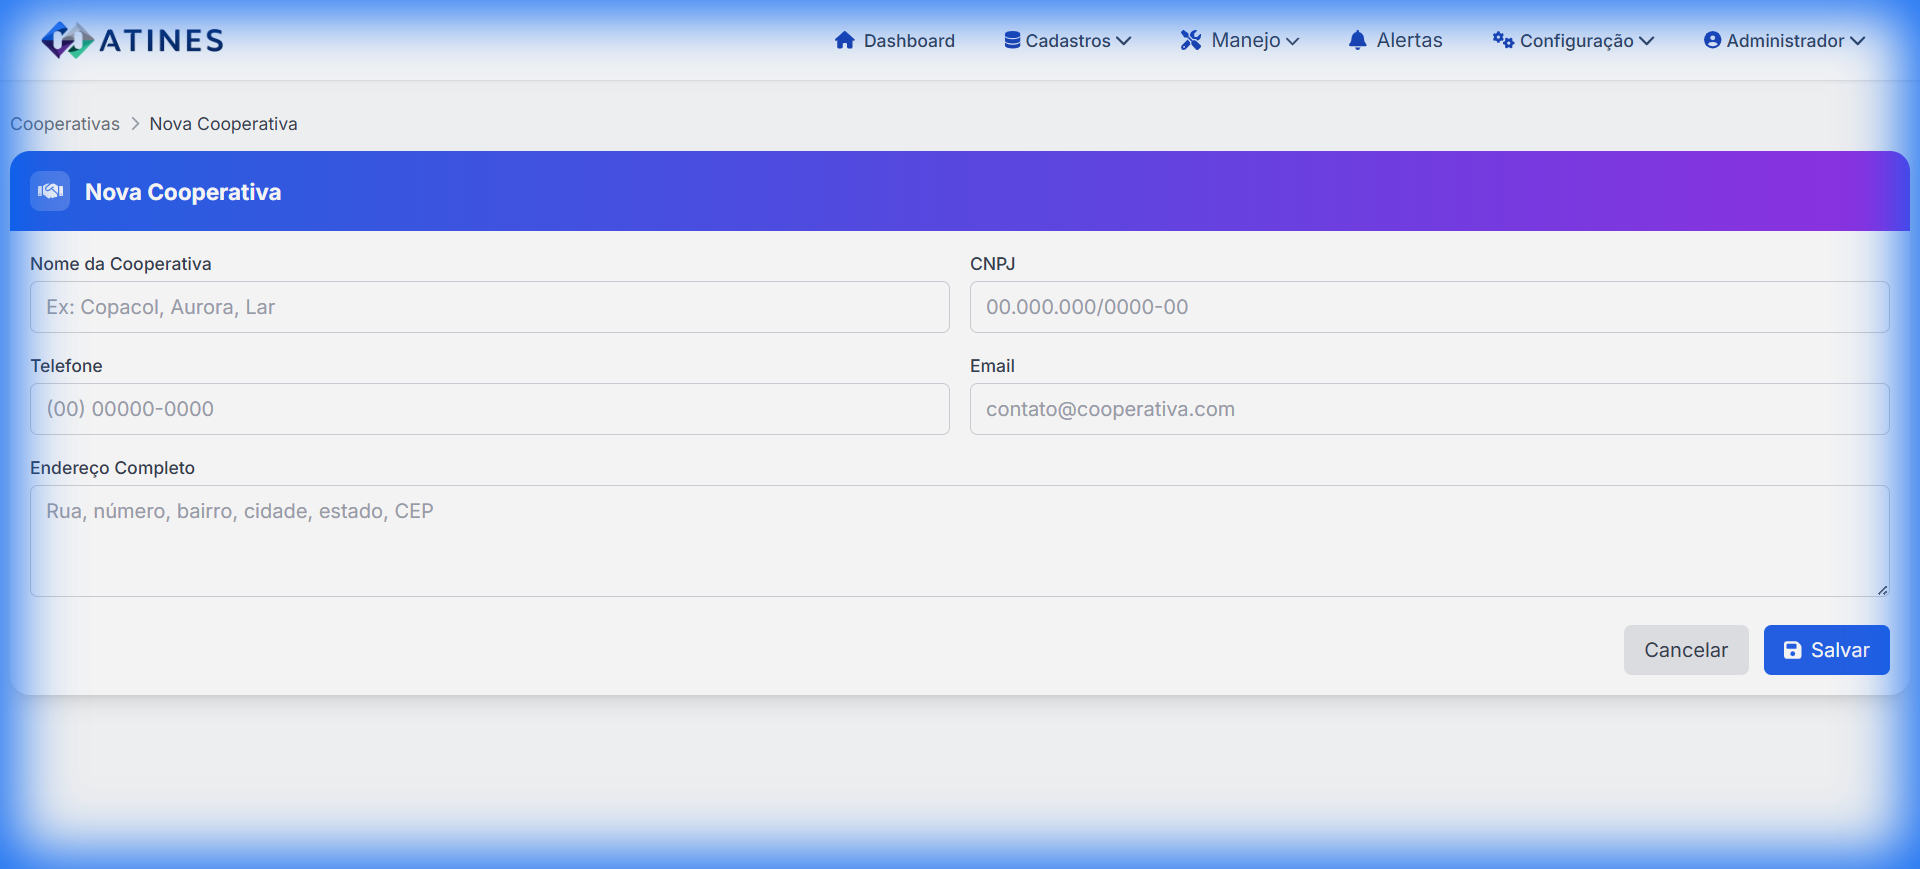1920x869 pixels.
Task: Focus the Nome da Cooperativa field
Action: [490, 307]
